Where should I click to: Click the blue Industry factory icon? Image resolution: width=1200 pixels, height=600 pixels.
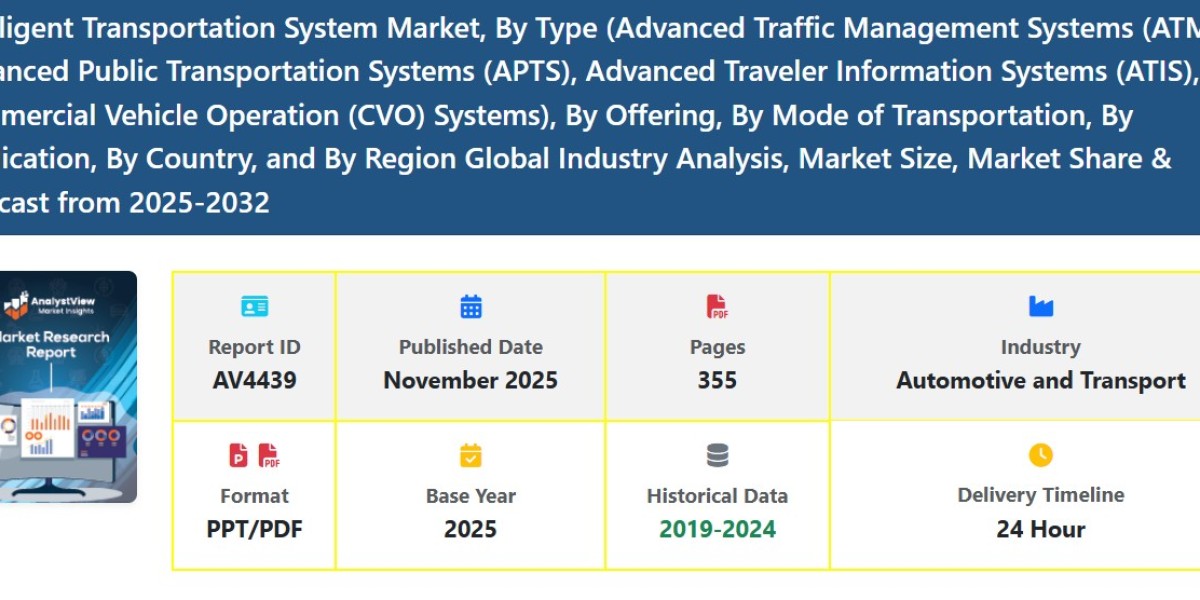pos(1041,305)
